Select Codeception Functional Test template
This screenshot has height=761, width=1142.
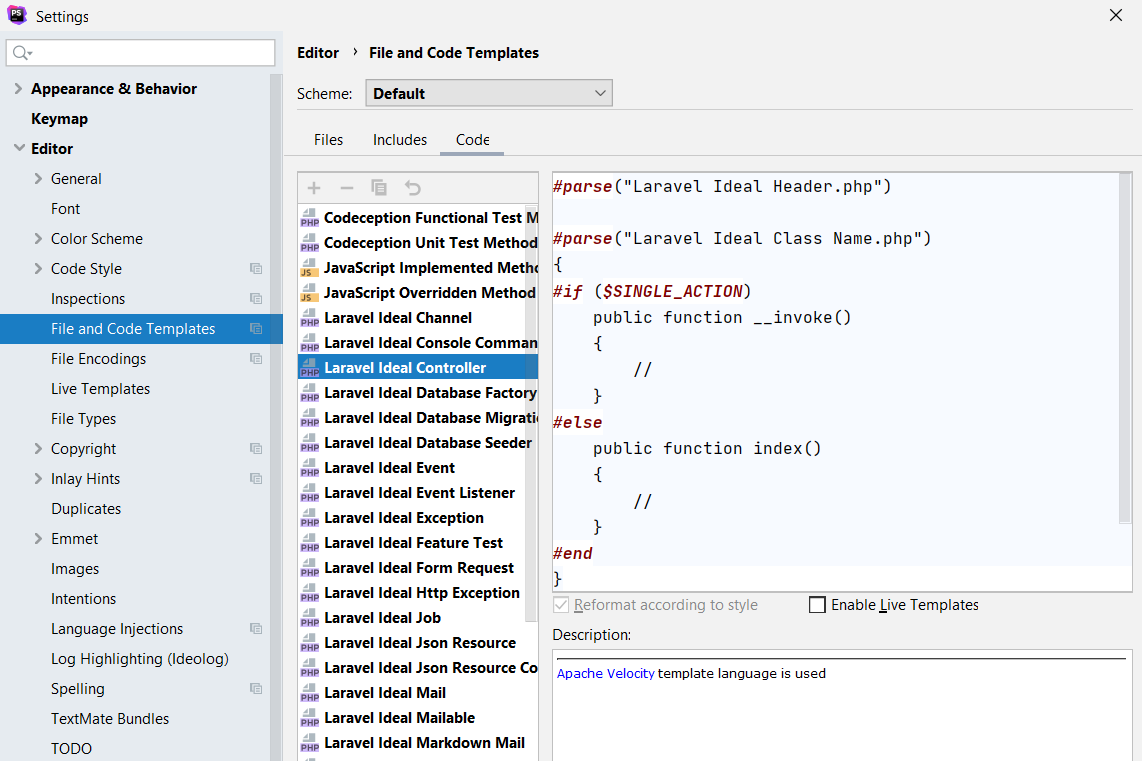click(418, 218)
